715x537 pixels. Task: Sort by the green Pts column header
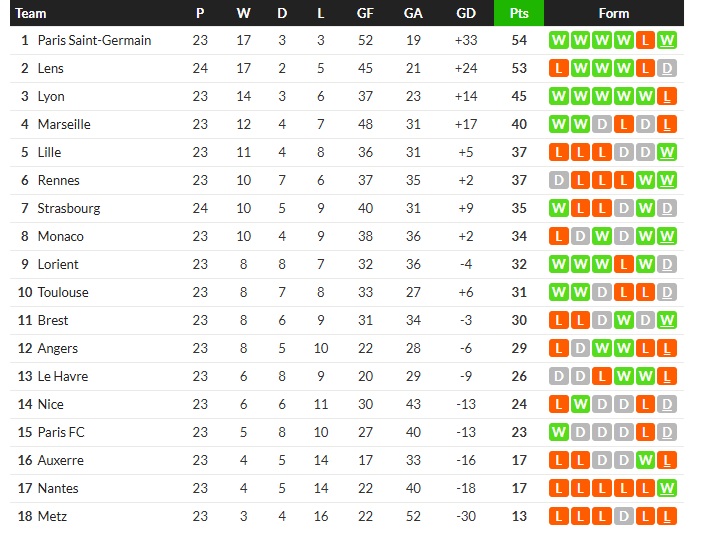point(518,13)
